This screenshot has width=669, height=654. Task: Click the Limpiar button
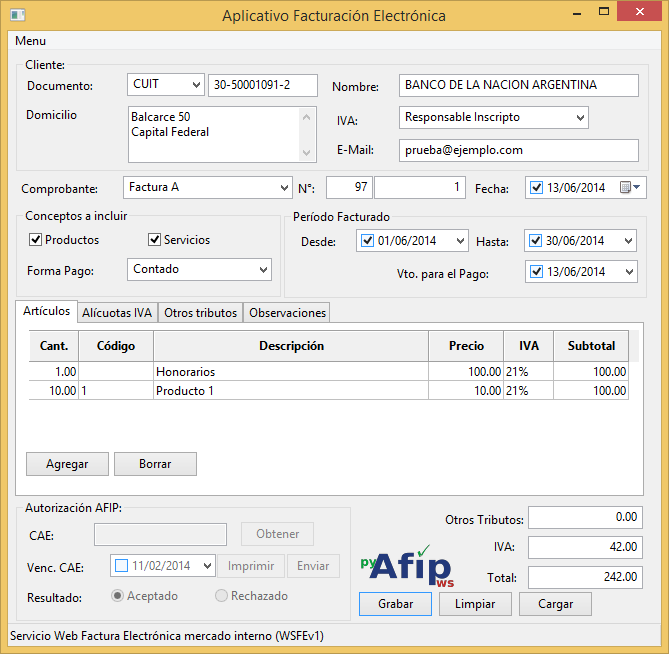(x=475, y=604)
